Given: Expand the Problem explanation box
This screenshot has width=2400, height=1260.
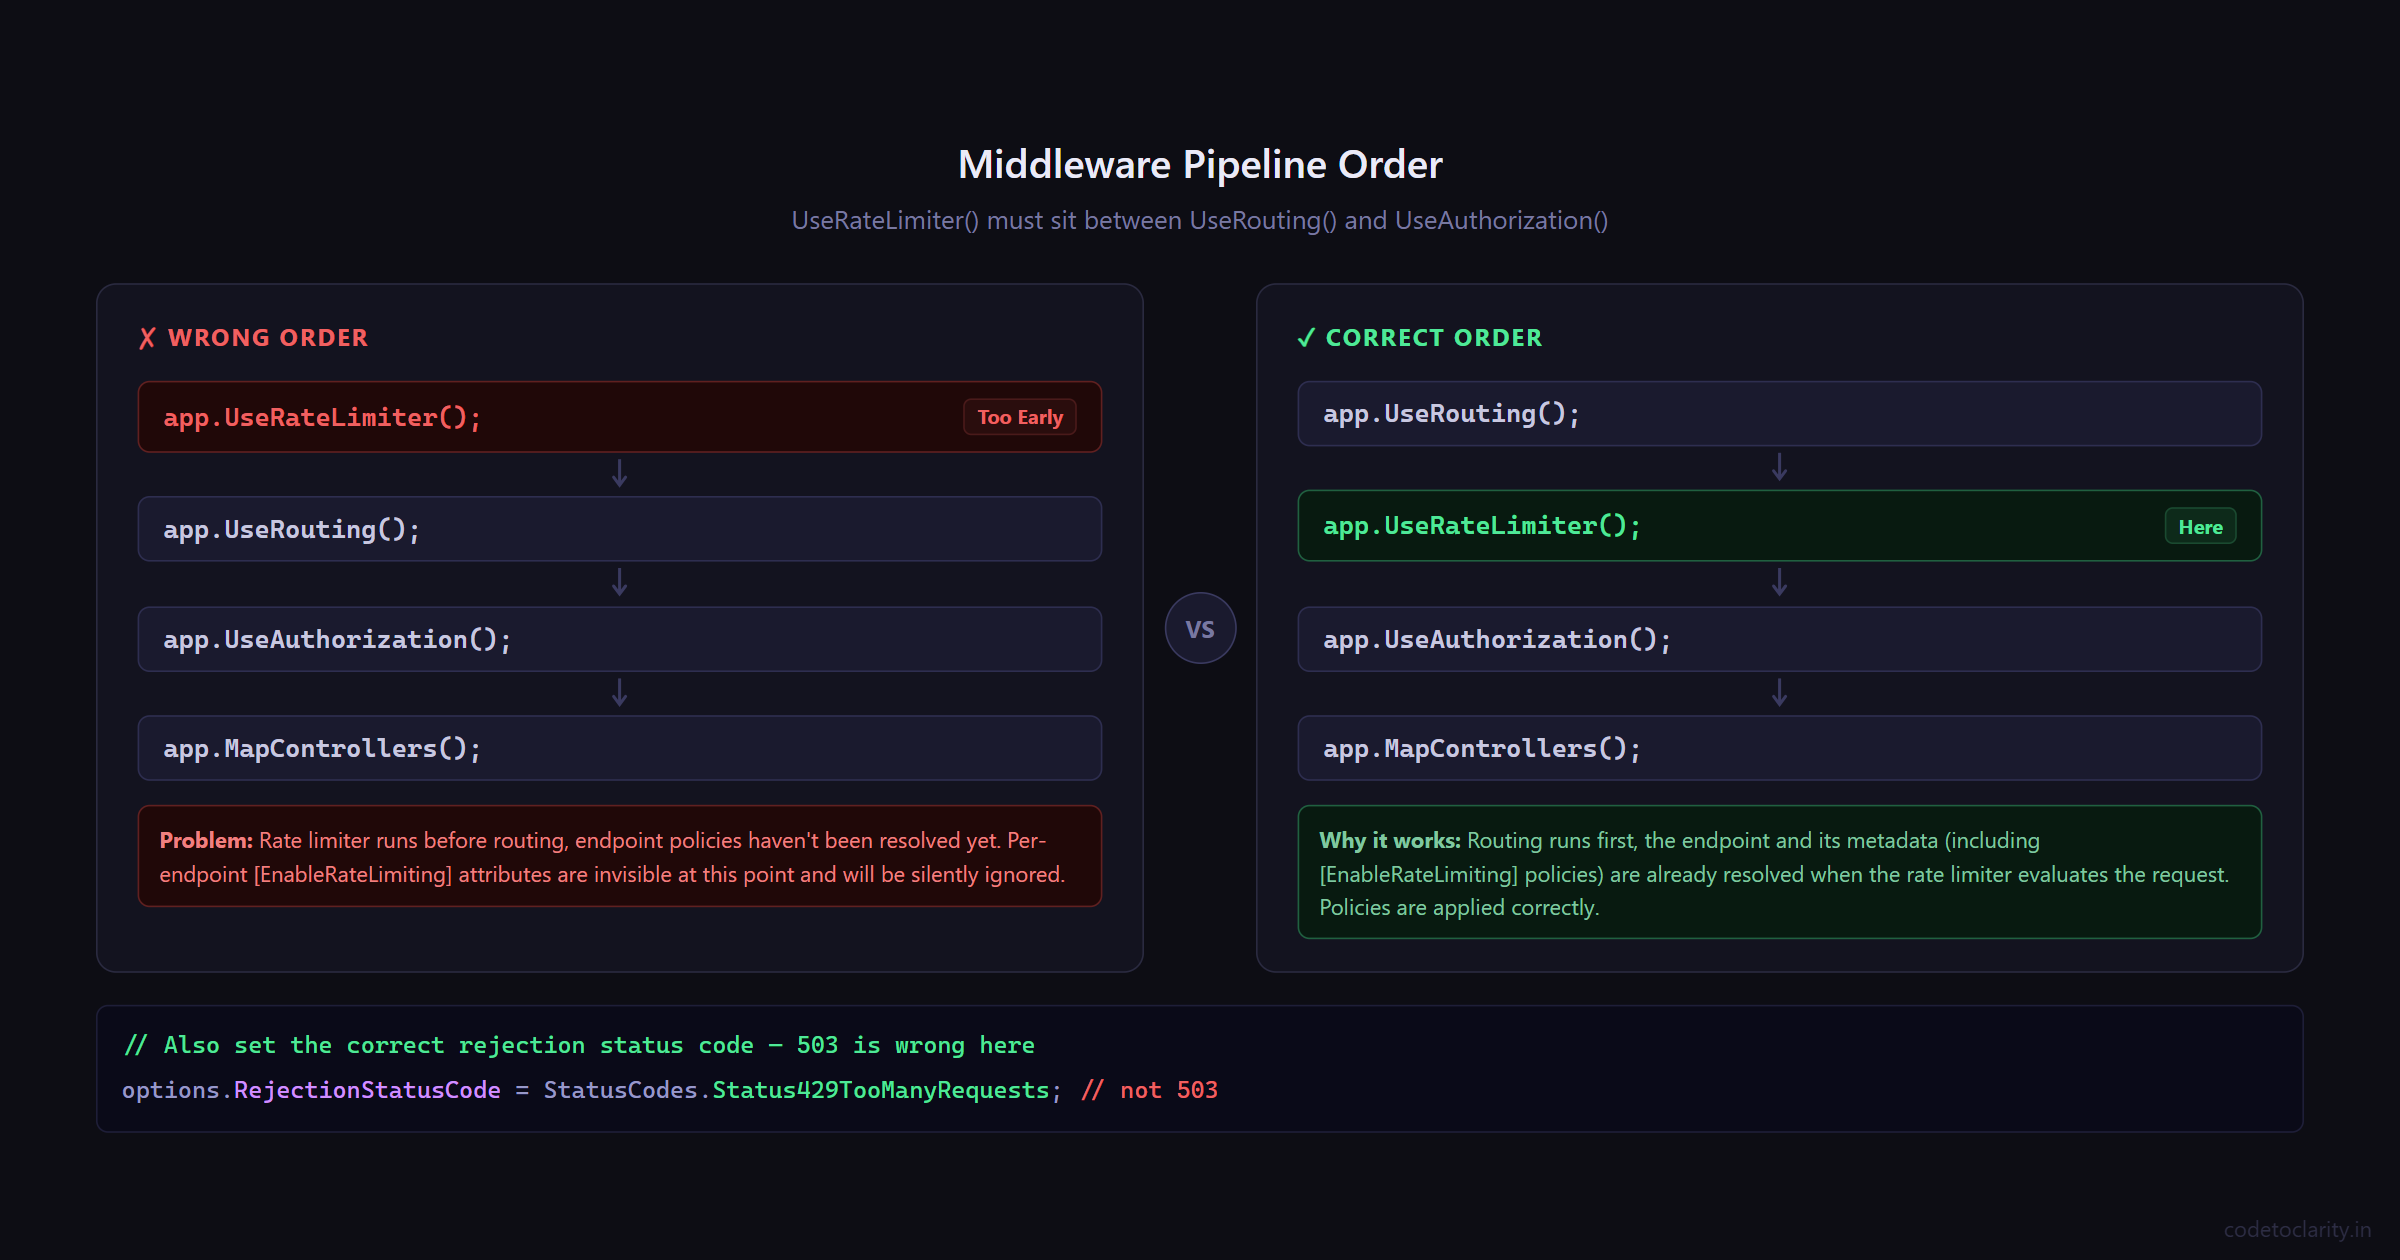Looking at the screenshot, I should tap(619, 857).
